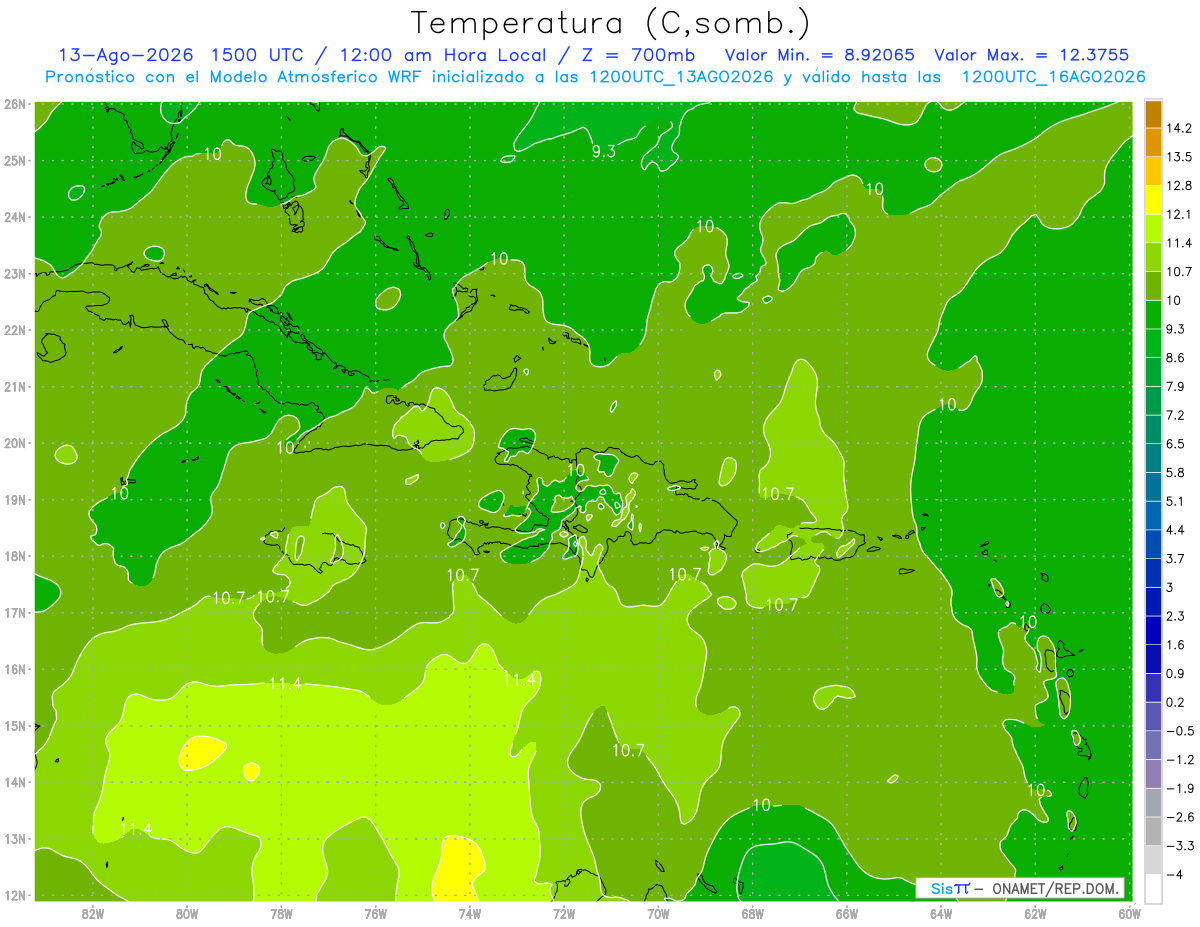Pick the blue legend swatch between 3 and 3.7

click(x=1153, y=572)
